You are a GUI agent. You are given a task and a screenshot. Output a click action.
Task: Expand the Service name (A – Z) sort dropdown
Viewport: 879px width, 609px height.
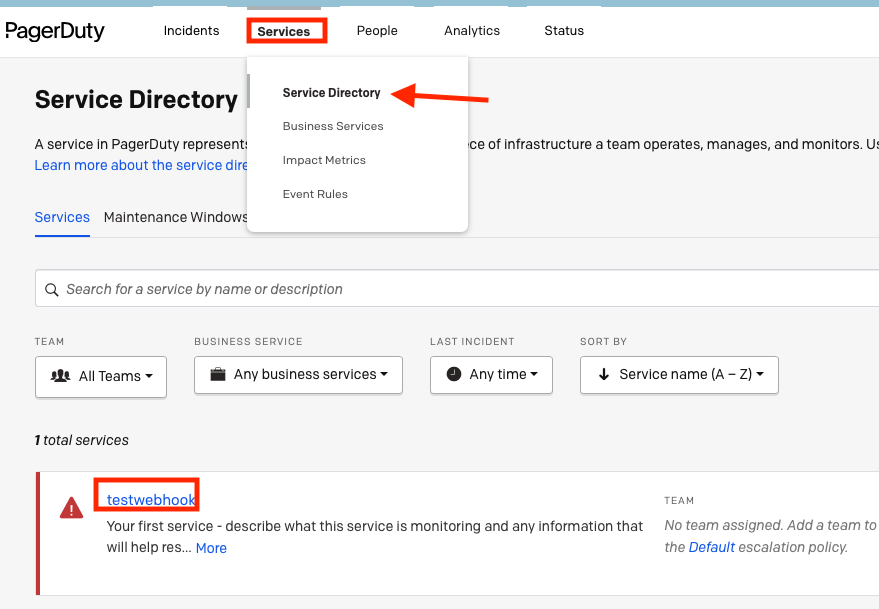tap(679, 375)
